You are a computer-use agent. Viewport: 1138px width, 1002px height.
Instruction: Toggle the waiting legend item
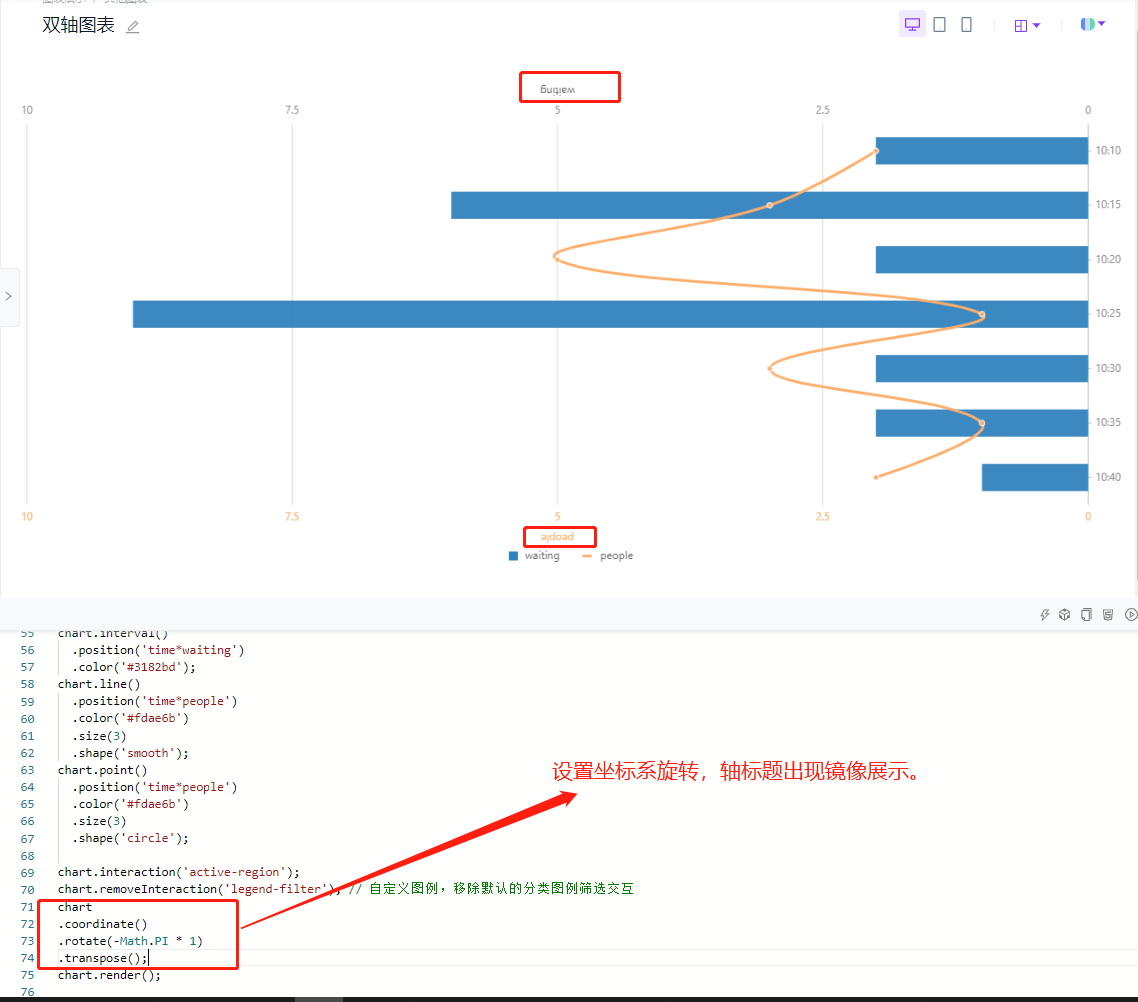tap(534, 556)
